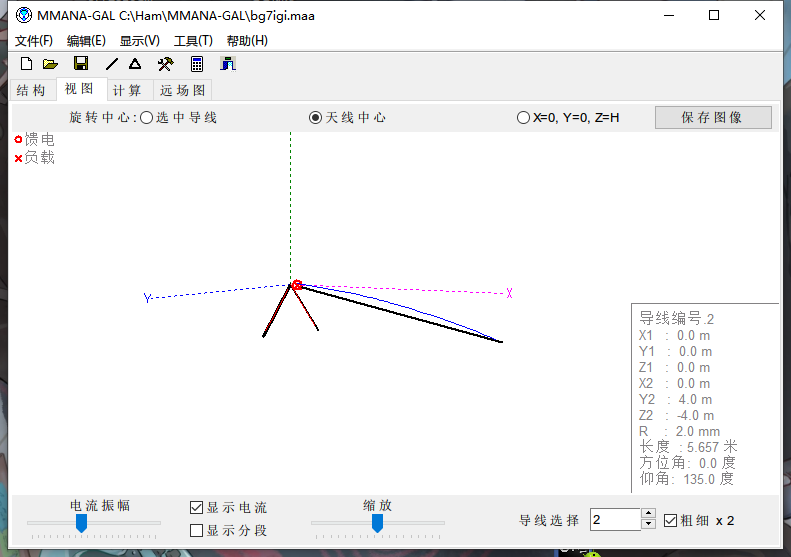Switch to the 结构 tab
Viewport: 791px width, 557px height.
pos(31,90)
